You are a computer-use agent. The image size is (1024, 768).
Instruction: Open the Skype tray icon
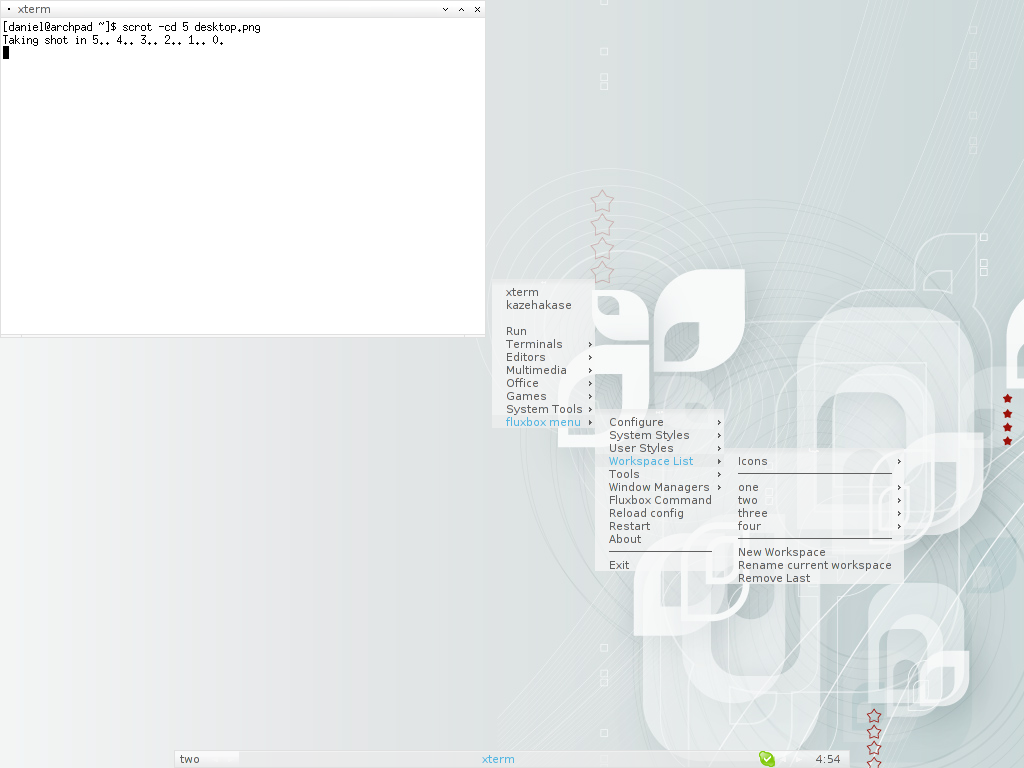[767, 759]
